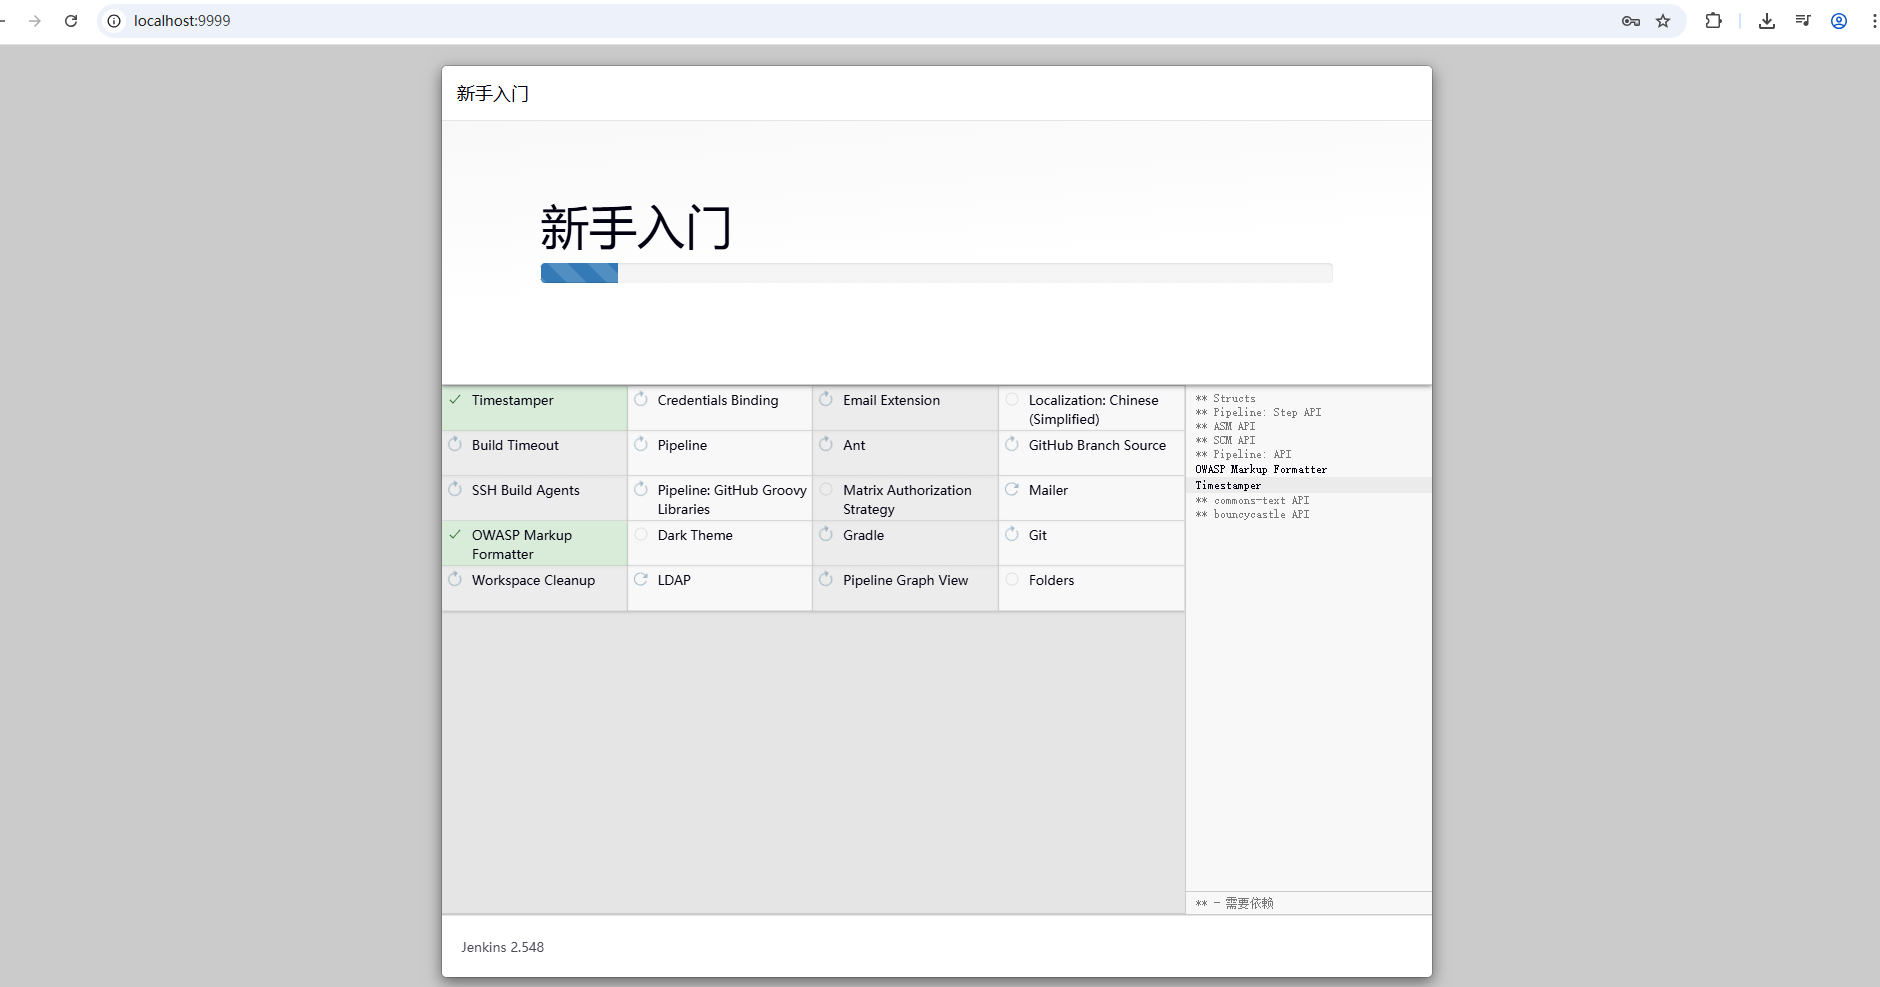Click the installation progress bar
Viewport: 1880px width, 987px height.
click(936, 273)
